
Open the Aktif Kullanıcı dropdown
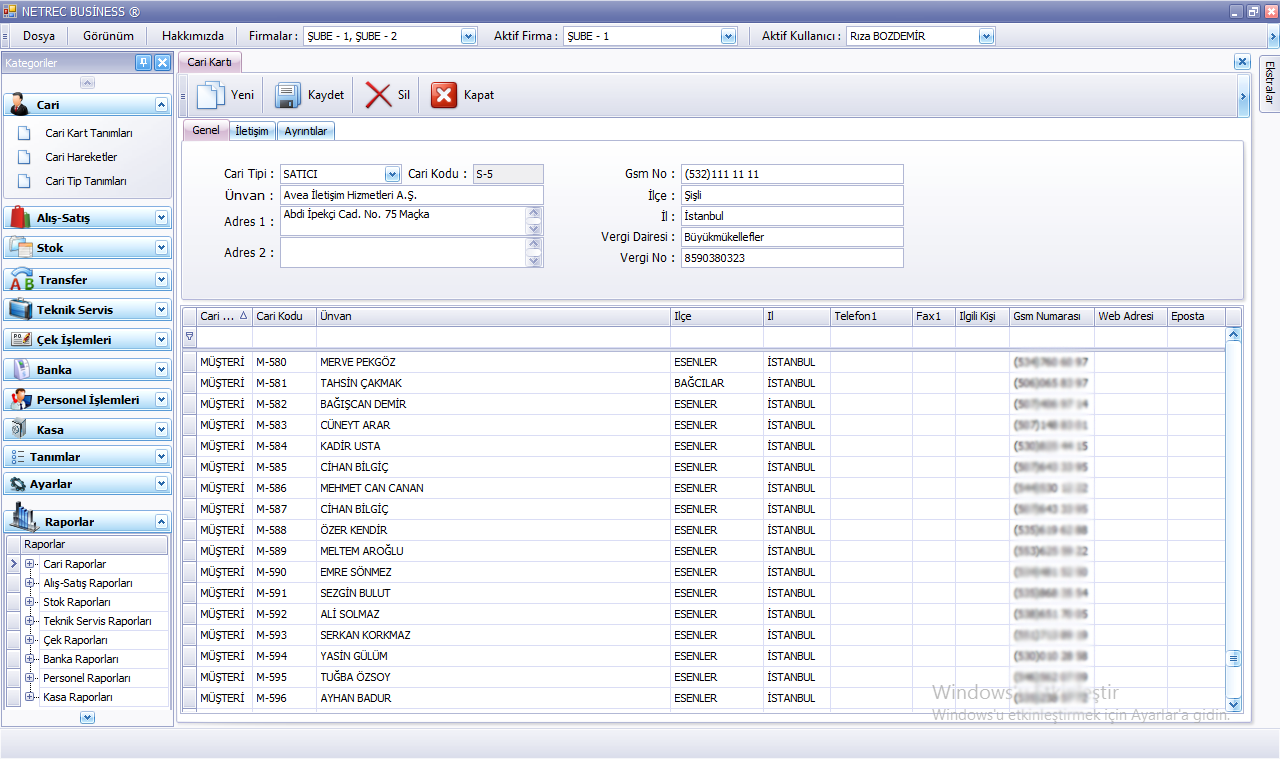986,36
